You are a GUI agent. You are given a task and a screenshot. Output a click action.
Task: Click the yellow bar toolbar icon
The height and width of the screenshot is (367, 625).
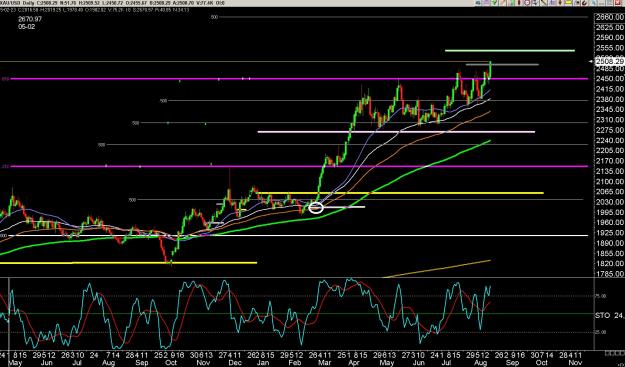(568, 2)
